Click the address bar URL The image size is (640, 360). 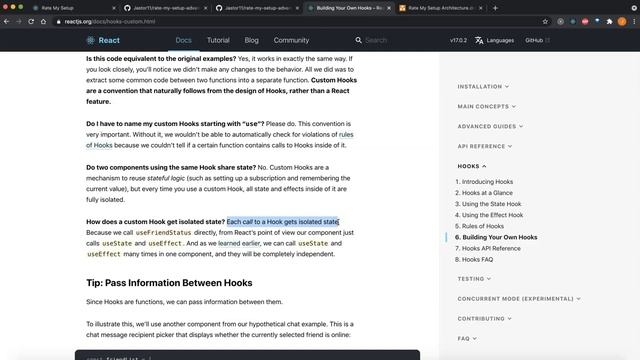(x=110, y=22)
